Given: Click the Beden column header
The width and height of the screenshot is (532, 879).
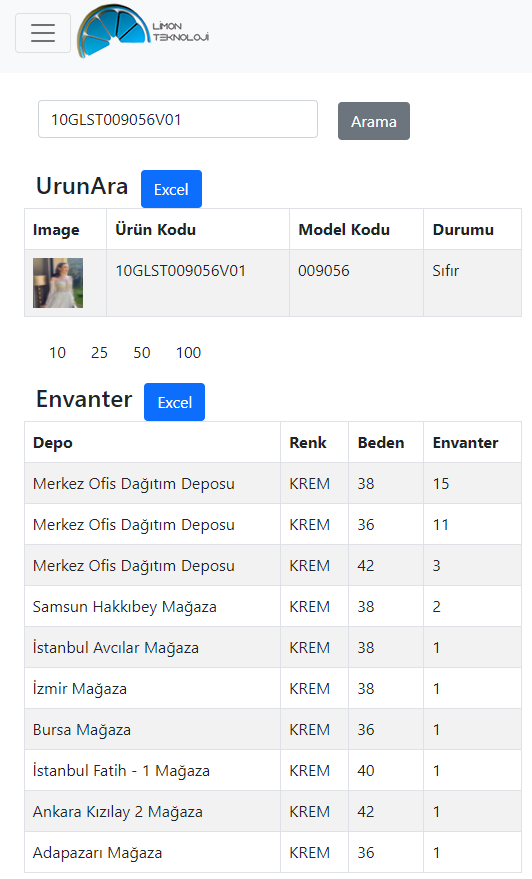Looking at the screenshot, I should point(381,443).
